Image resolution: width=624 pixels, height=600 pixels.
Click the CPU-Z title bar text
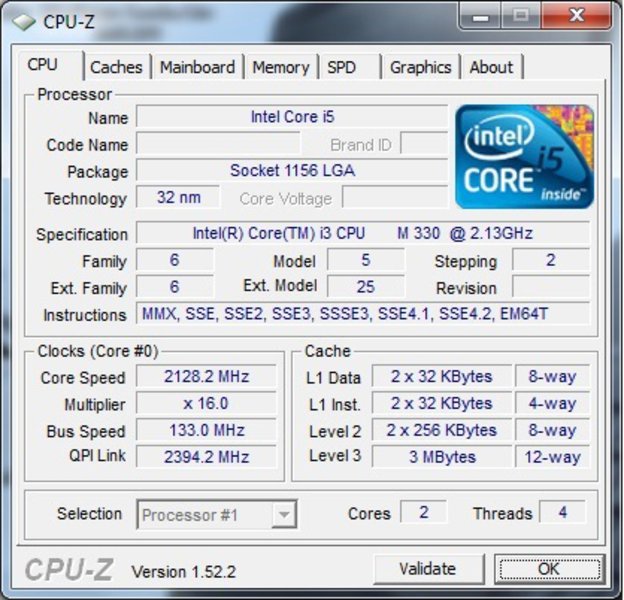pyautogui.click(x=69, y=22)
